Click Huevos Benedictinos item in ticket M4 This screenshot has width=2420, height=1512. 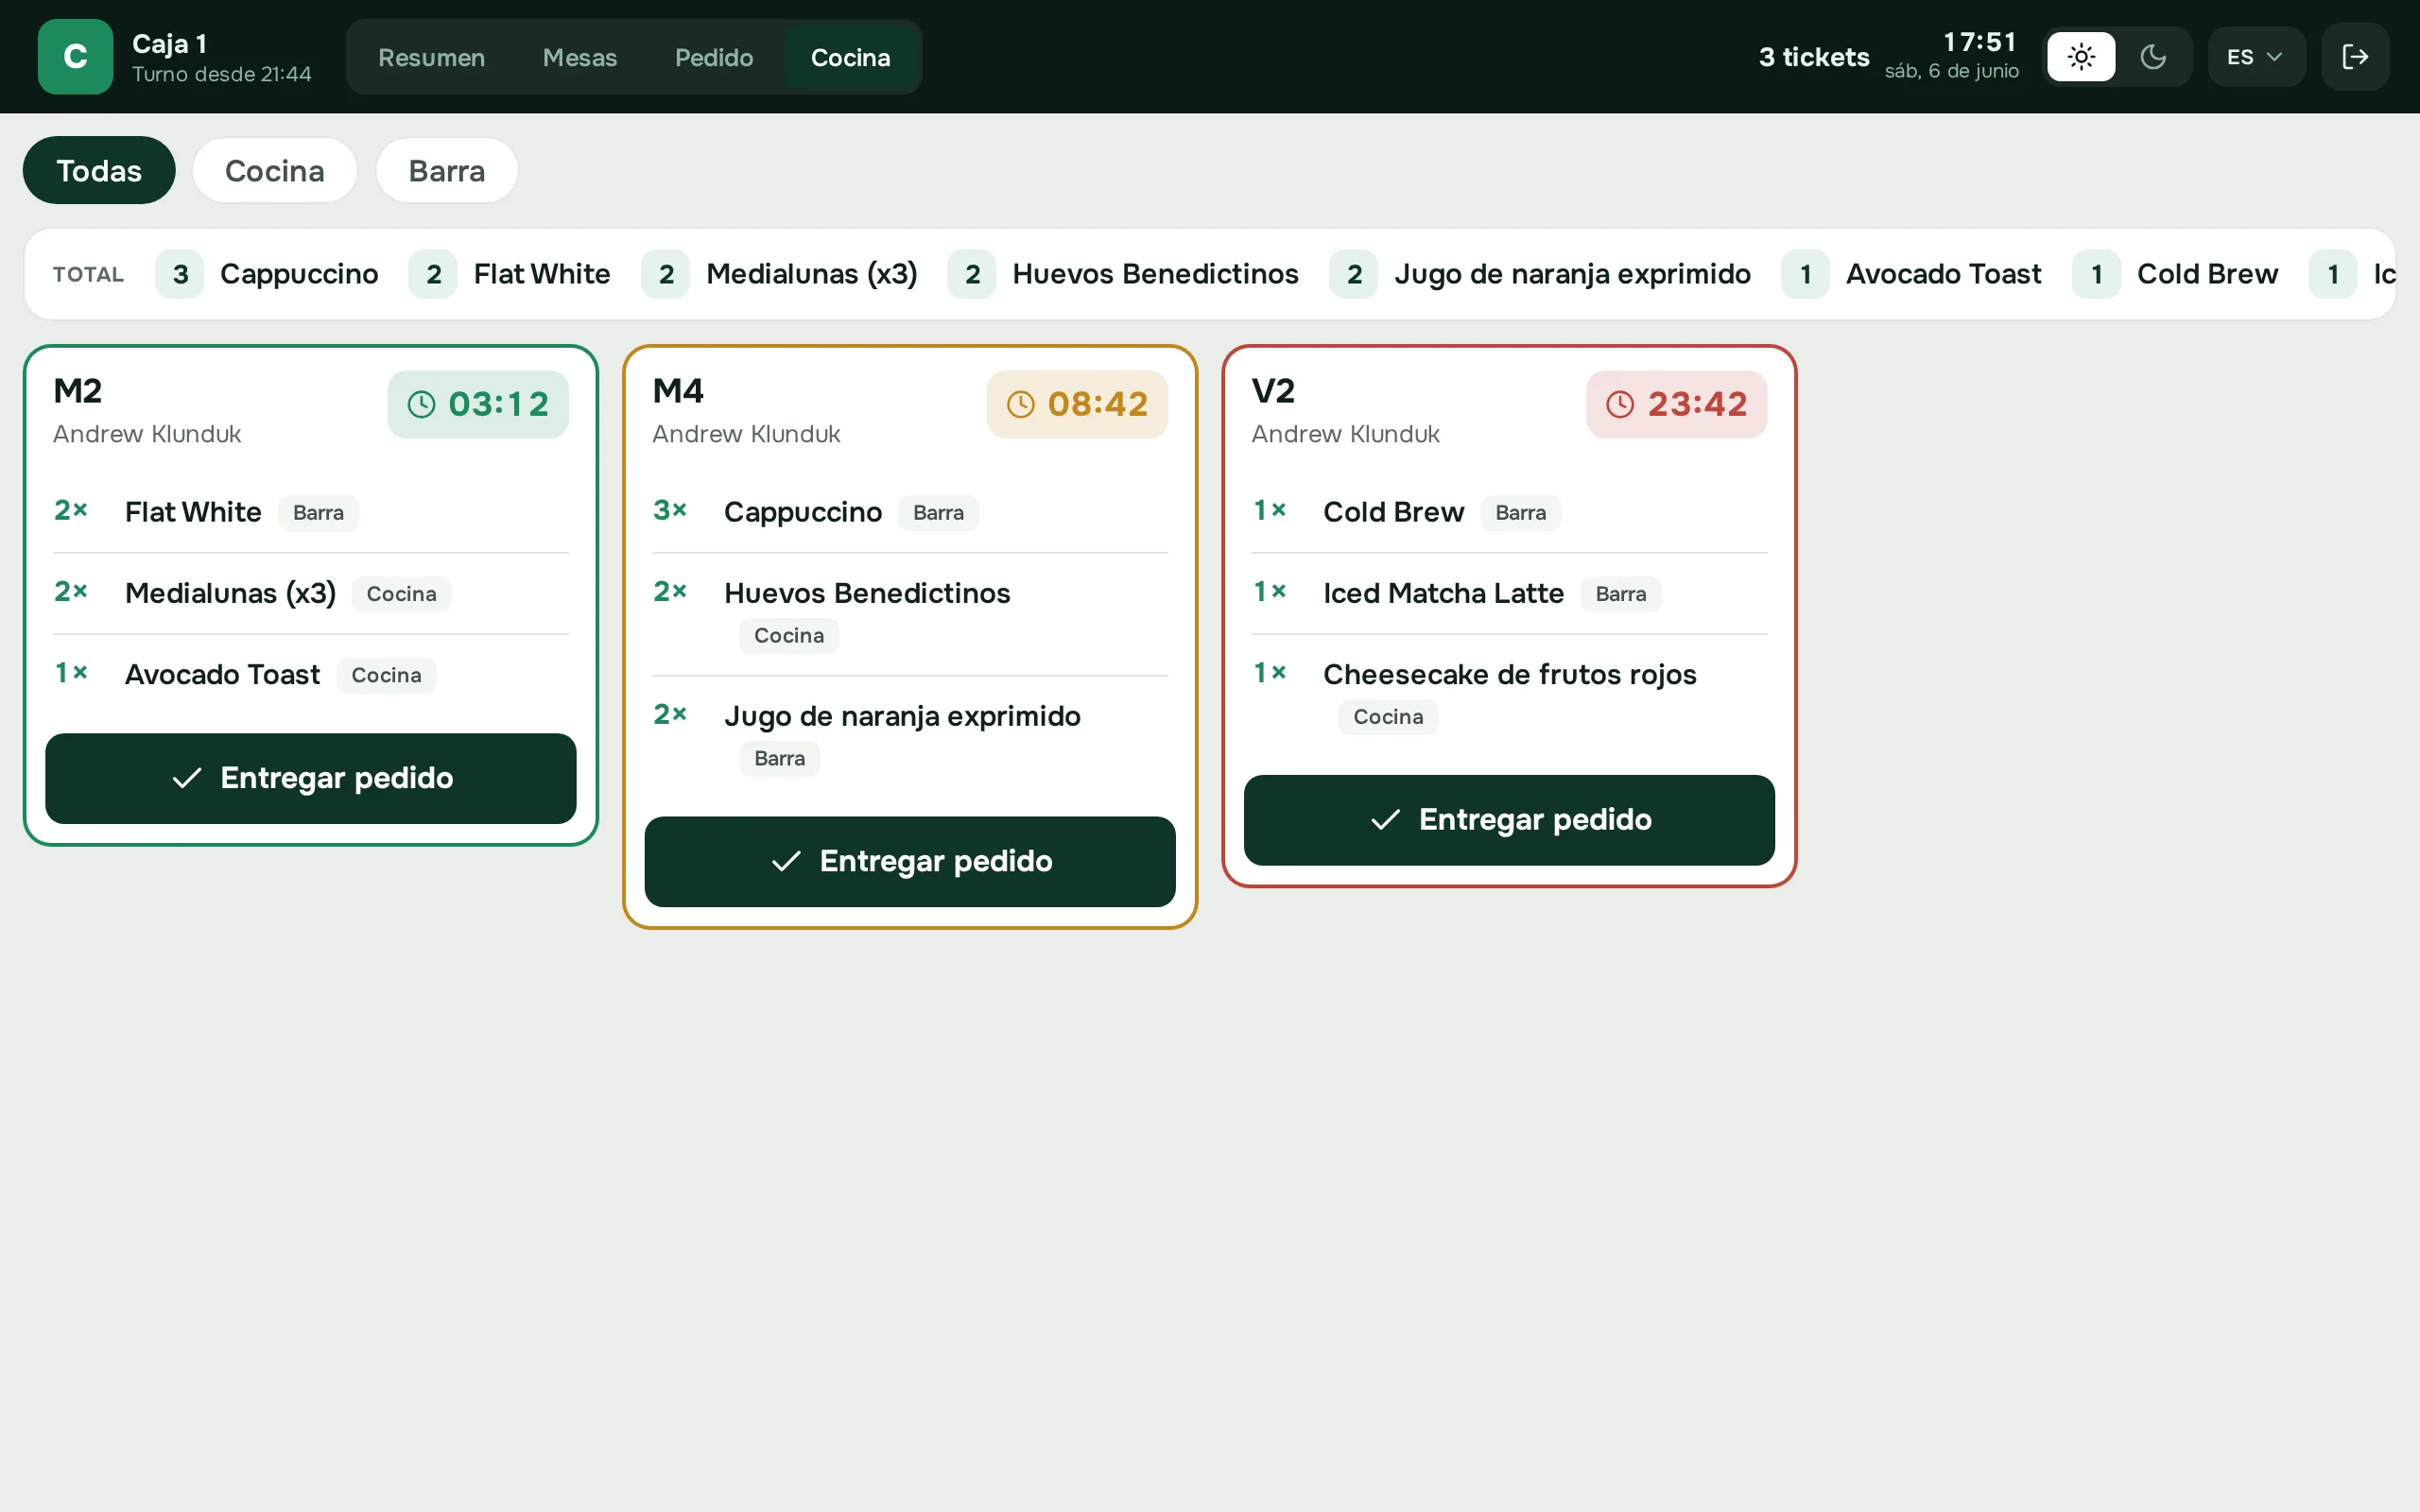[x=867, y=593]
